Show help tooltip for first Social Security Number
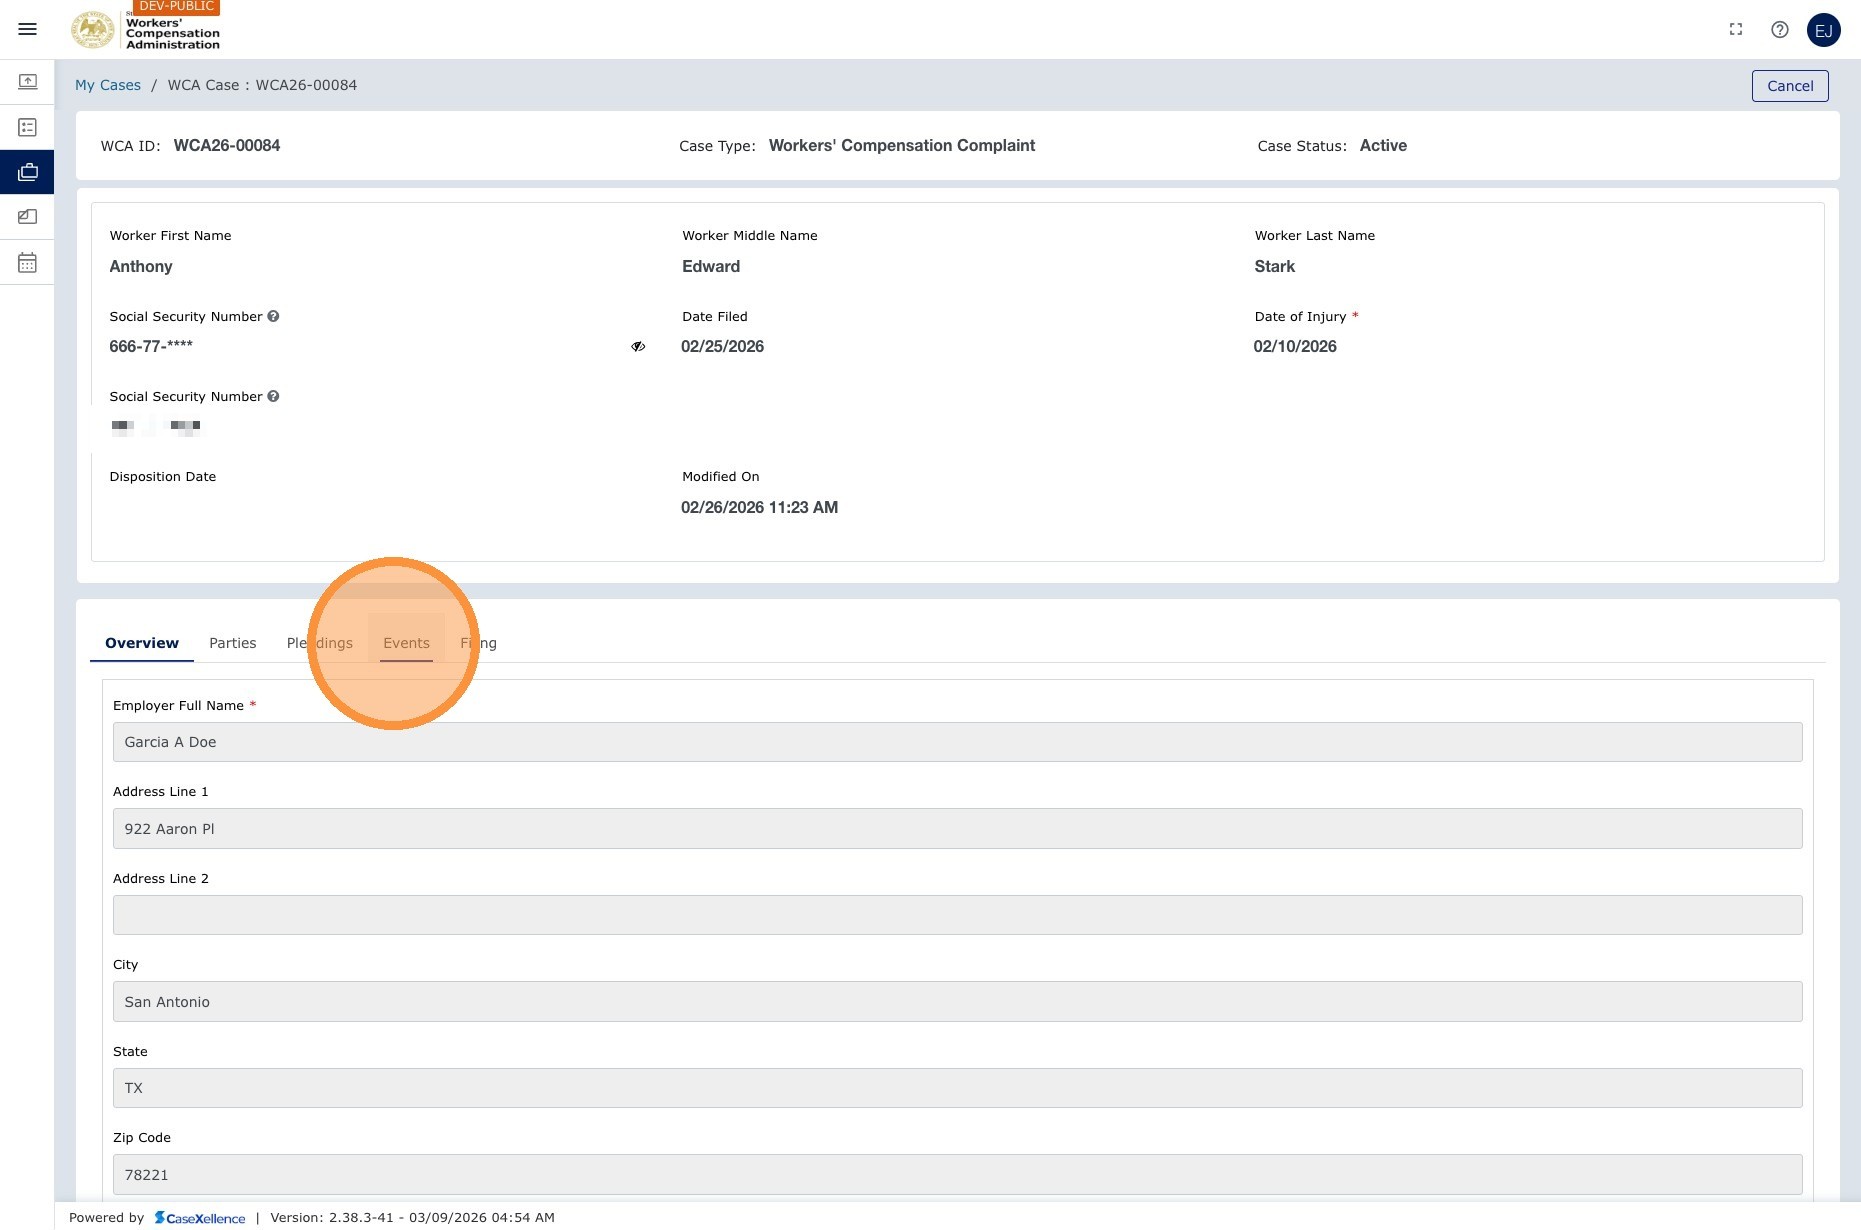Screen dimensions: 1861x1230 273,316
